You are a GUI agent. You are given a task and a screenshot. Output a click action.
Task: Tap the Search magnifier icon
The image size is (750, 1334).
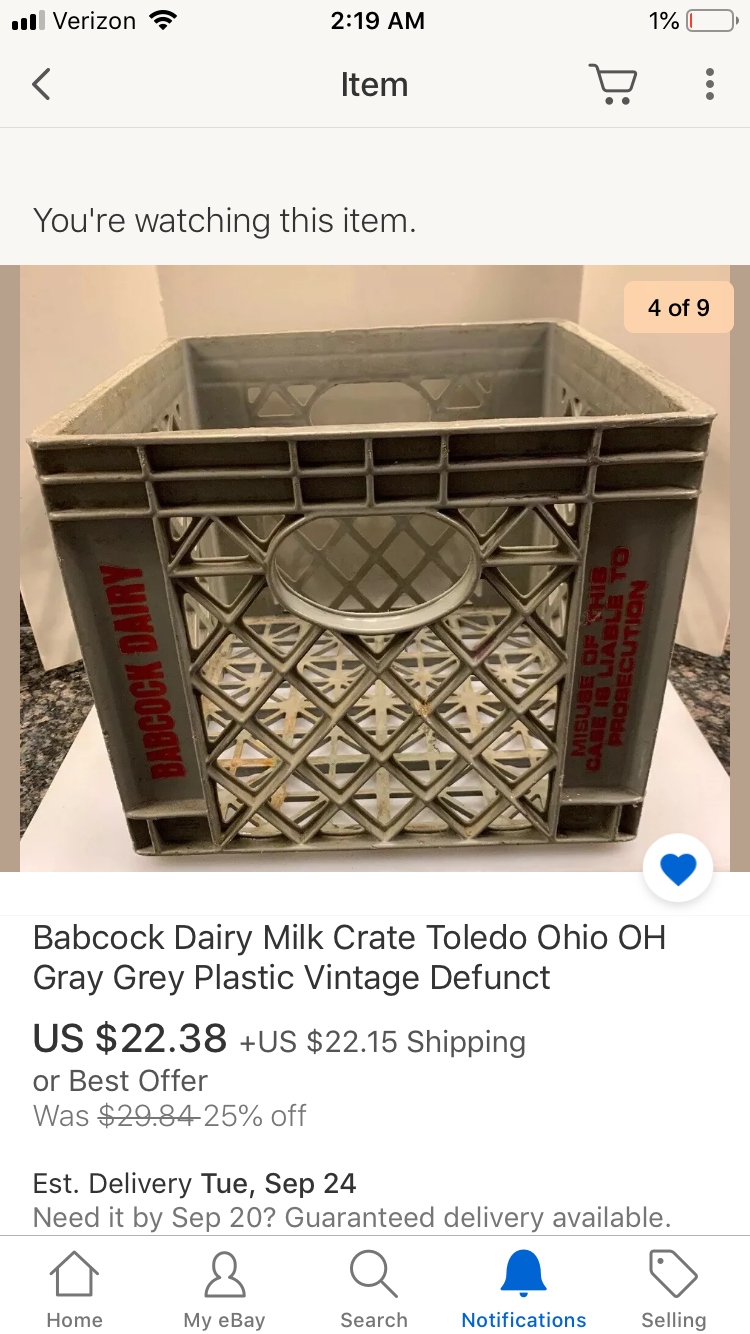click(x=374, y=1274)
